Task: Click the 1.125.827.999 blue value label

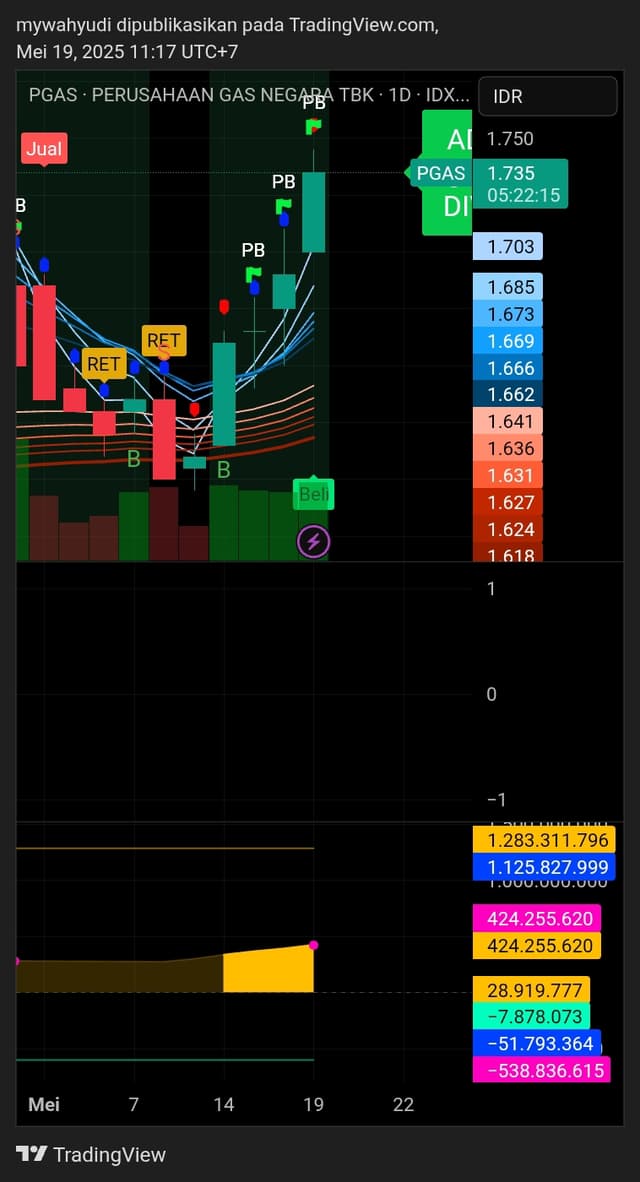Action: pyautogui.click(x=544, y=867)
